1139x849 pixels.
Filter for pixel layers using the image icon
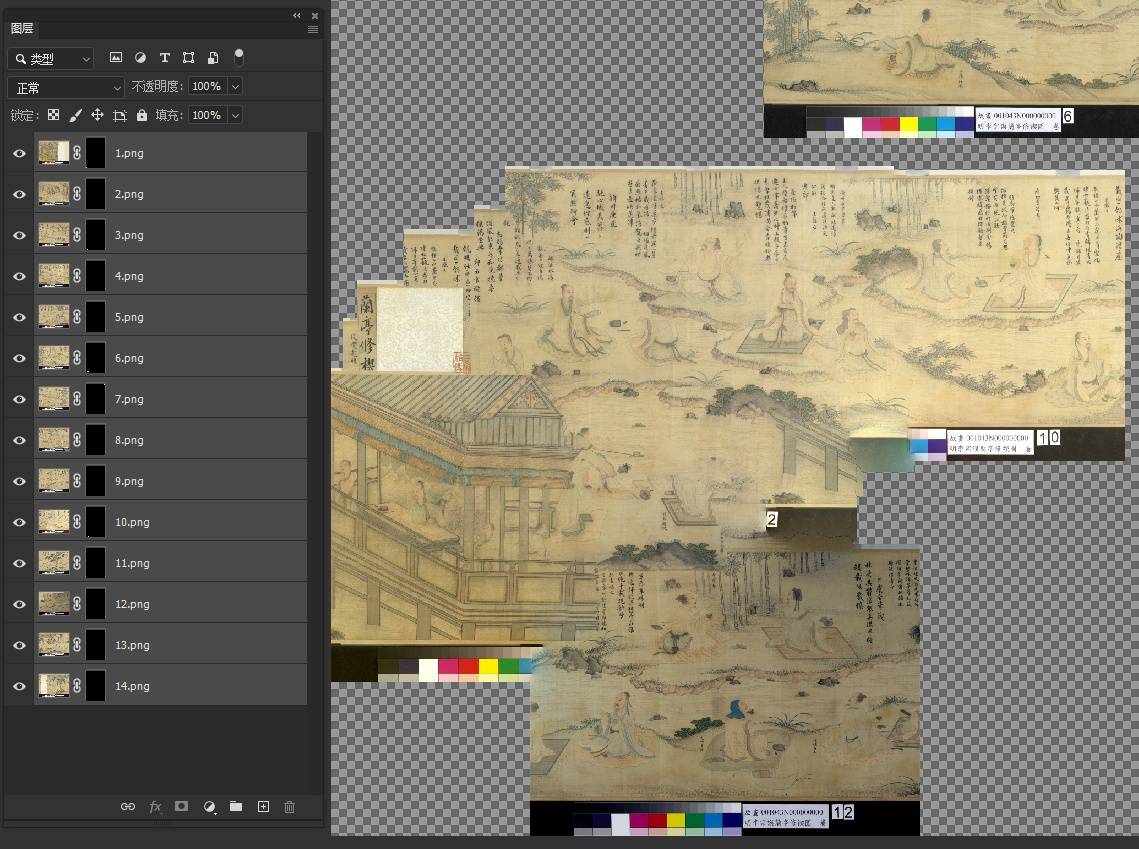(x=116, y=57)
